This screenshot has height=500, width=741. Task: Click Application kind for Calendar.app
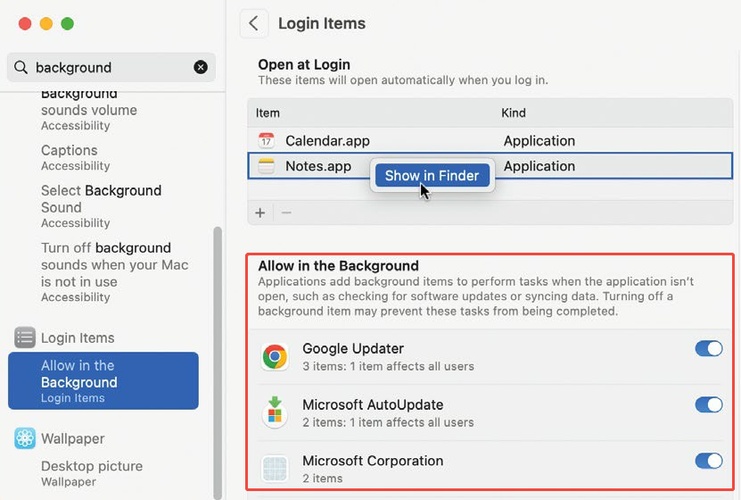coord(539,141)
